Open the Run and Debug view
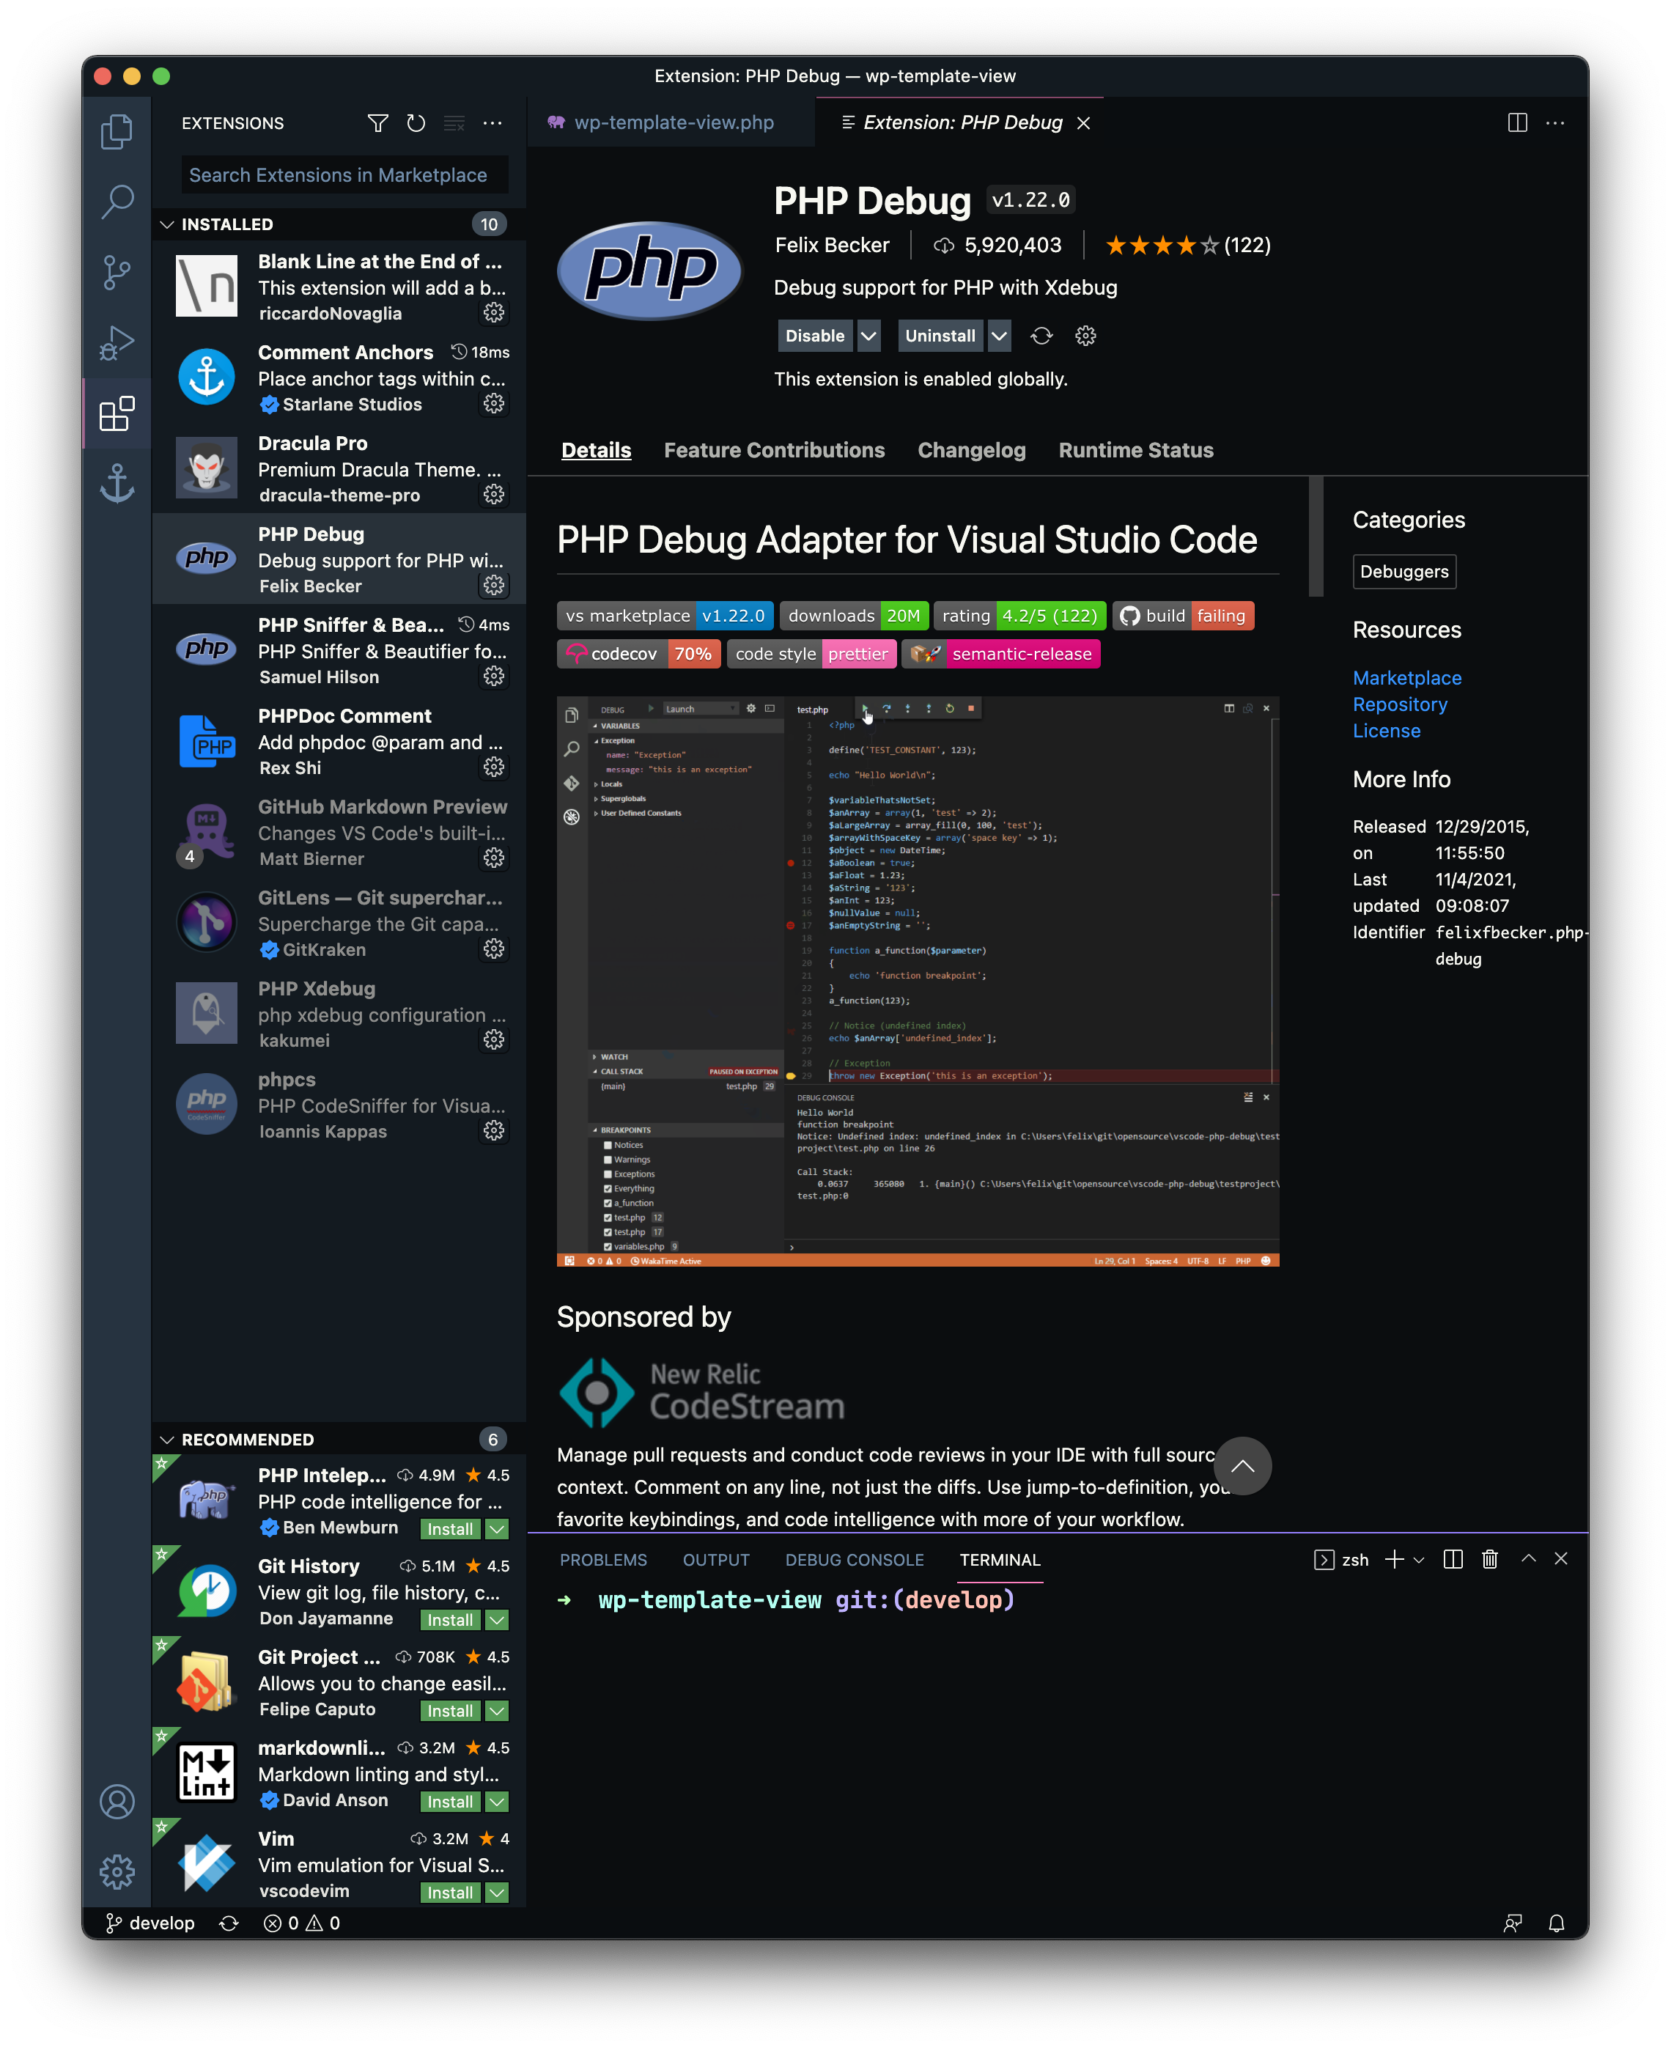Viewport: 1671px width, 2048px height. 117,342
